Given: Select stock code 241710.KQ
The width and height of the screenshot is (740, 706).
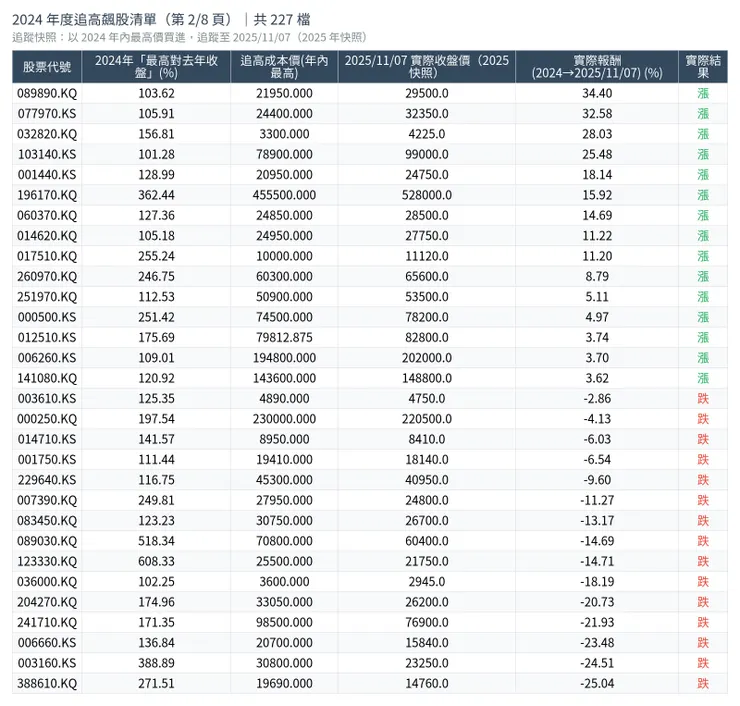Looking at the screenshot, I should pos(47,622).
